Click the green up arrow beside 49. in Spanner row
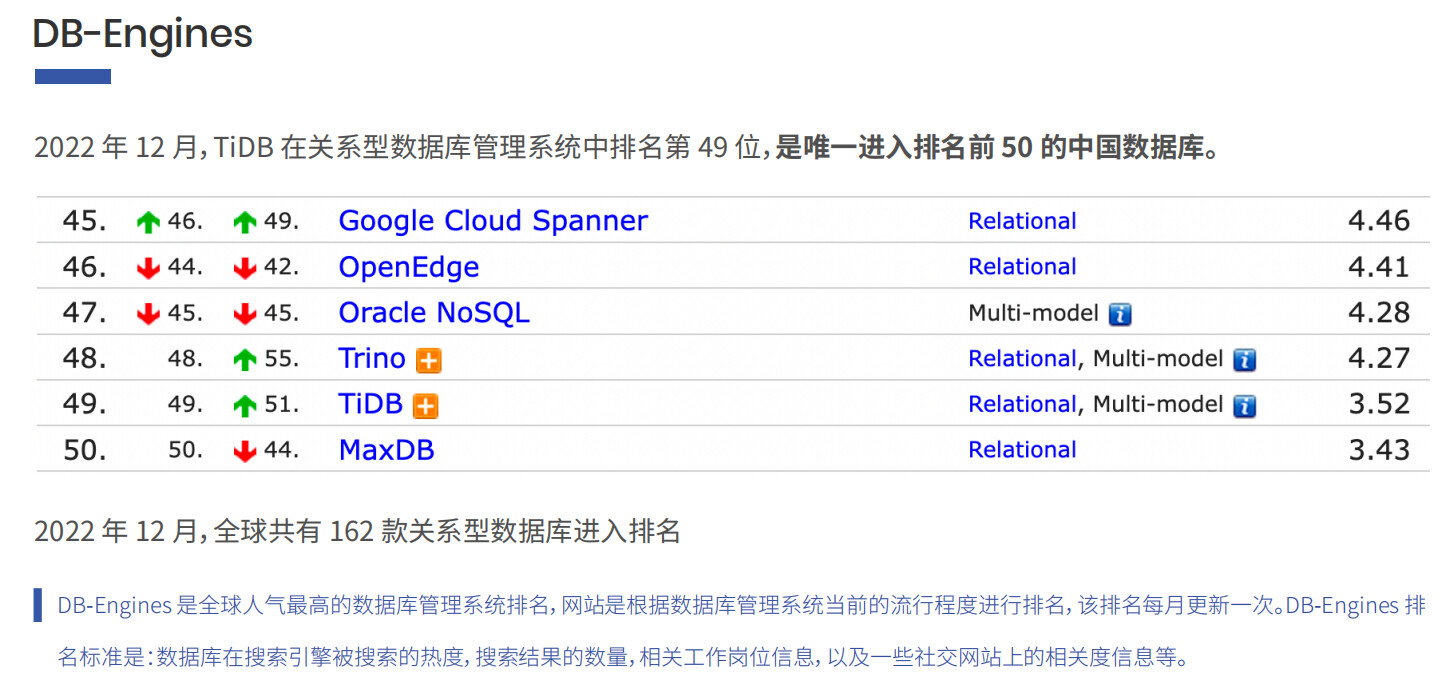The width and height of the screenshot is (1443, 691). click(x=245, y=222)
